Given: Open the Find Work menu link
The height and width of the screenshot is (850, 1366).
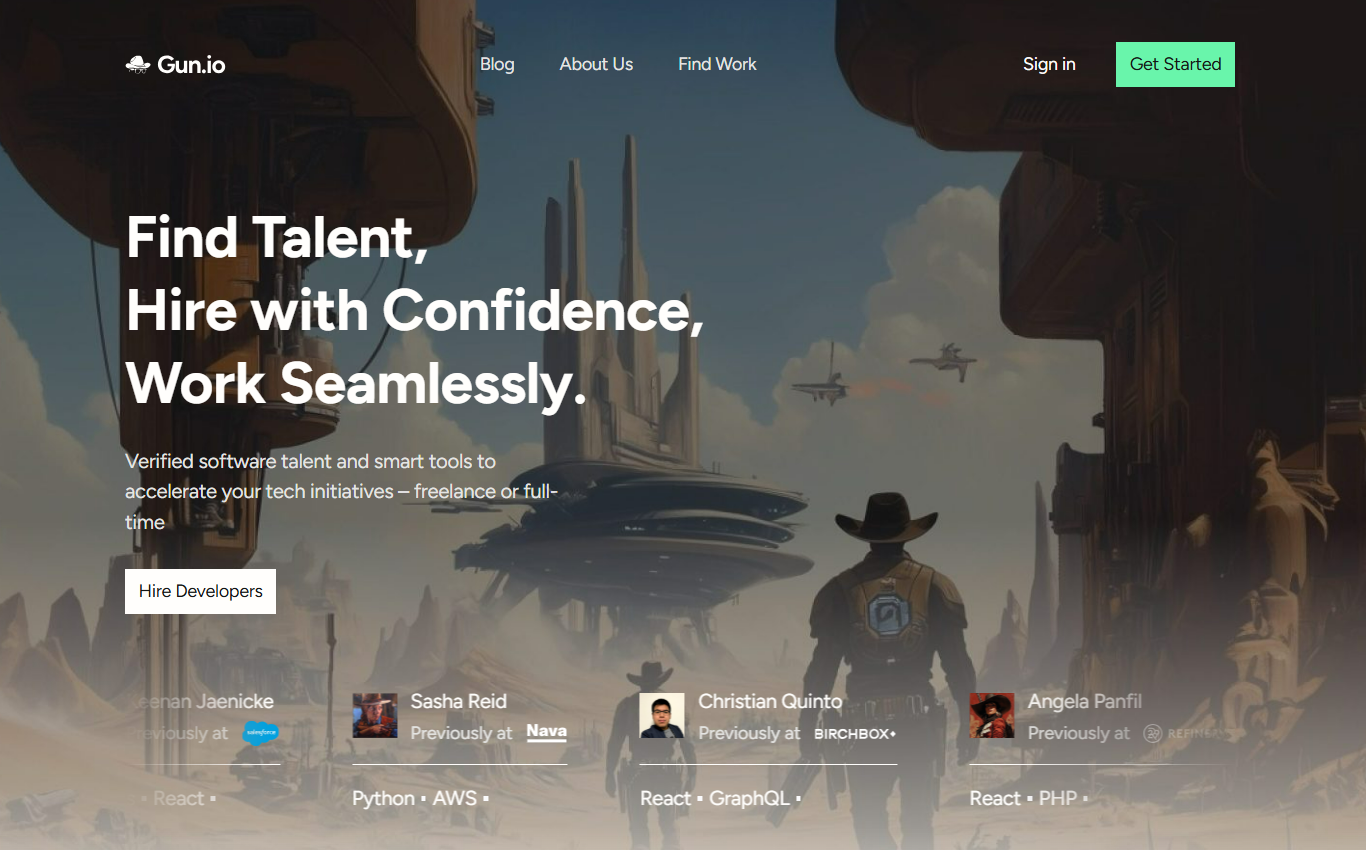Looking at the screenshot, I should tap(717, 64).
